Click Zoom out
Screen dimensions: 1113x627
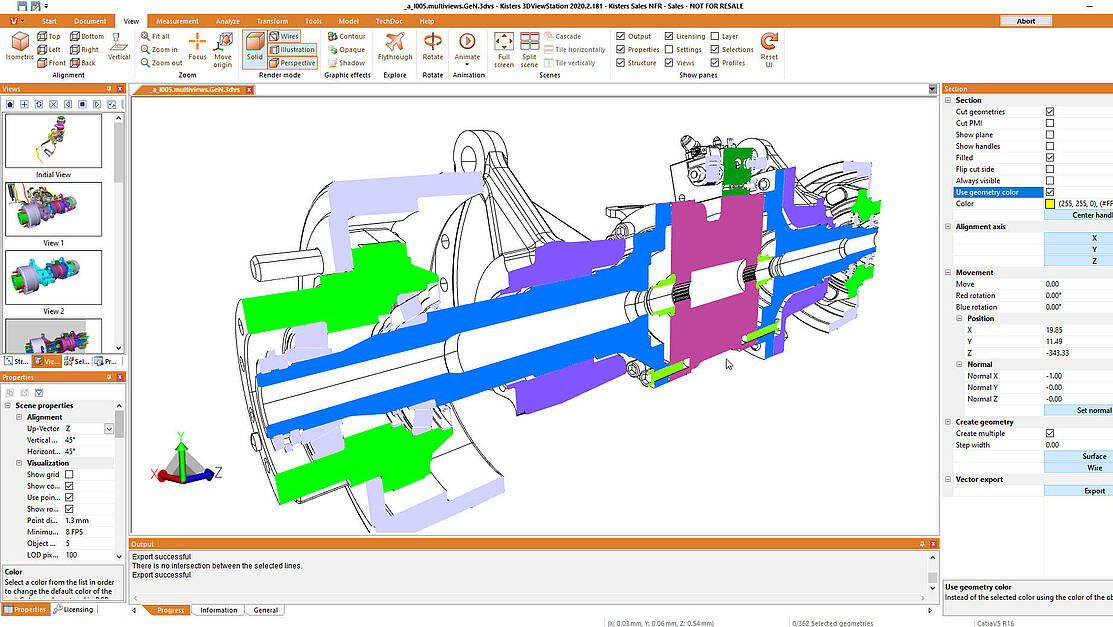[161, 62]
